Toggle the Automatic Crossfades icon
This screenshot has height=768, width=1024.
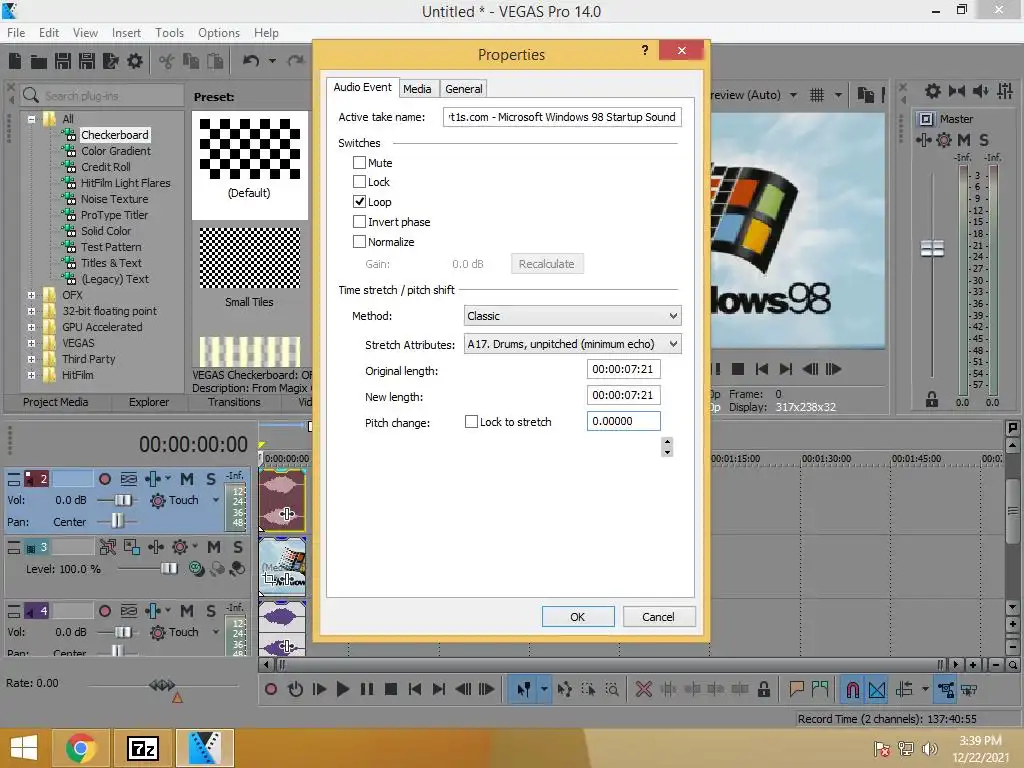pyautogui.click(x=877, y=690)
